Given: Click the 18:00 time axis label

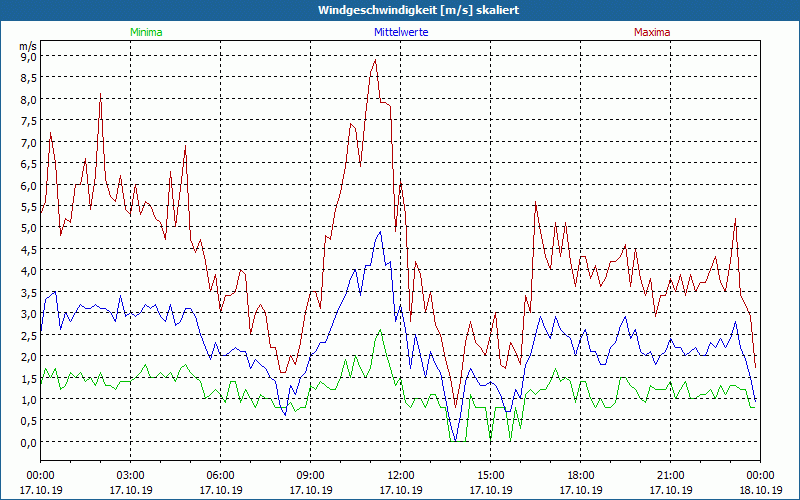Looking at the screenshot, I should coord(581,475).
